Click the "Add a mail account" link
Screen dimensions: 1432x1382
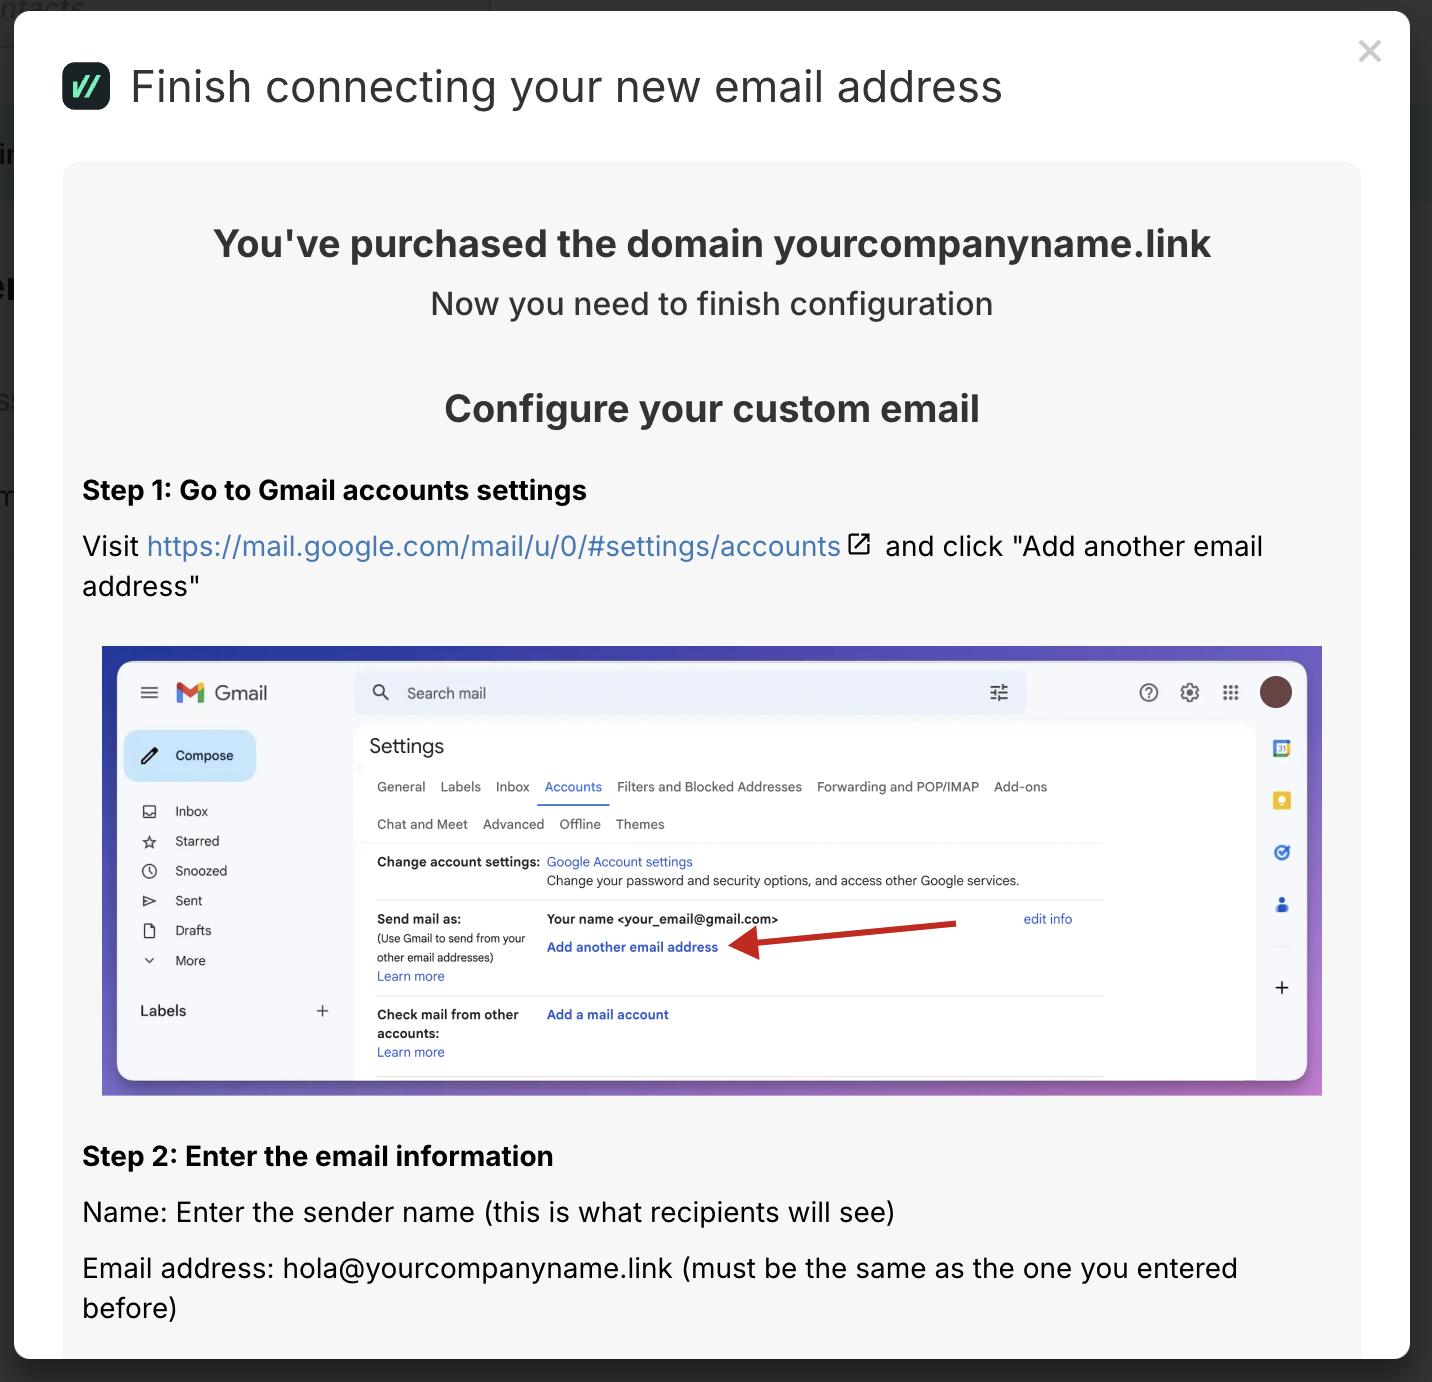pos(607,1014)
